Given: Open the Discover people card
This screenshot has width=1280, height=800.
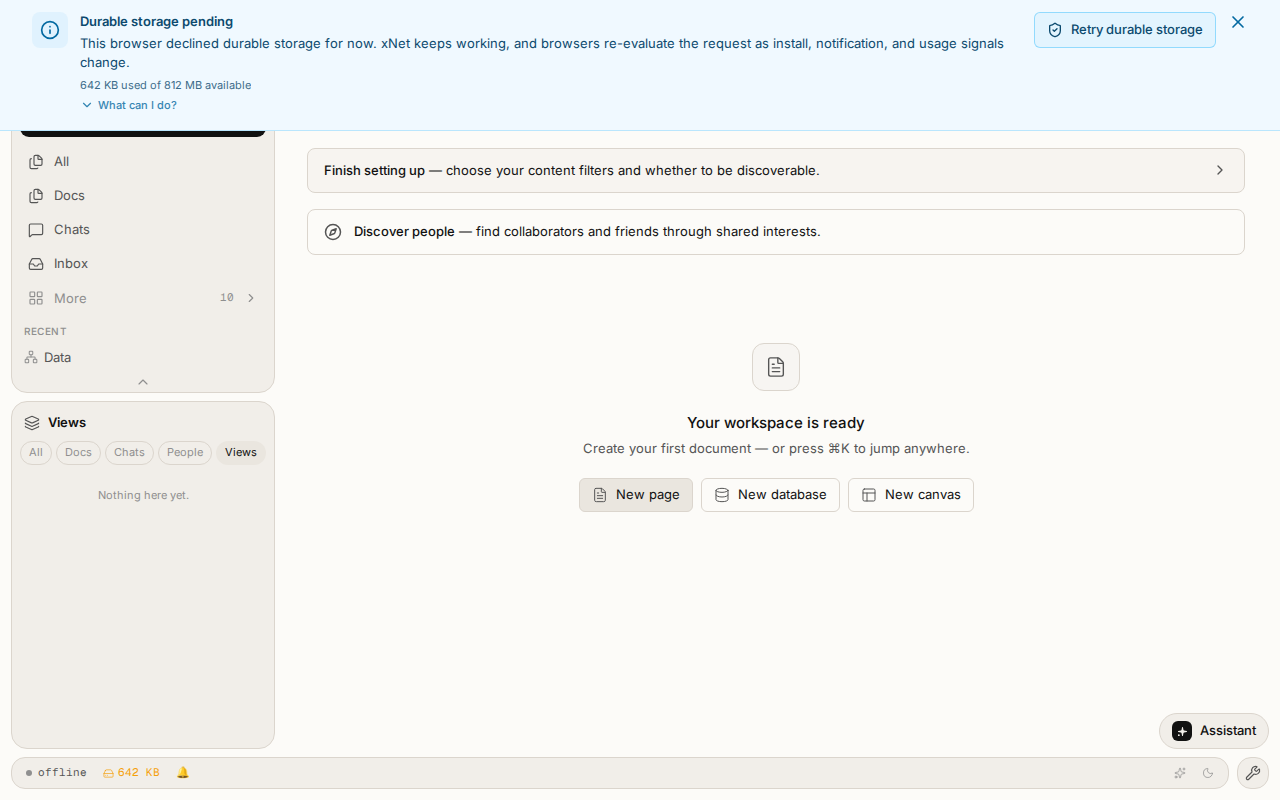Looking at the screenshot, I should pos(776,232).
